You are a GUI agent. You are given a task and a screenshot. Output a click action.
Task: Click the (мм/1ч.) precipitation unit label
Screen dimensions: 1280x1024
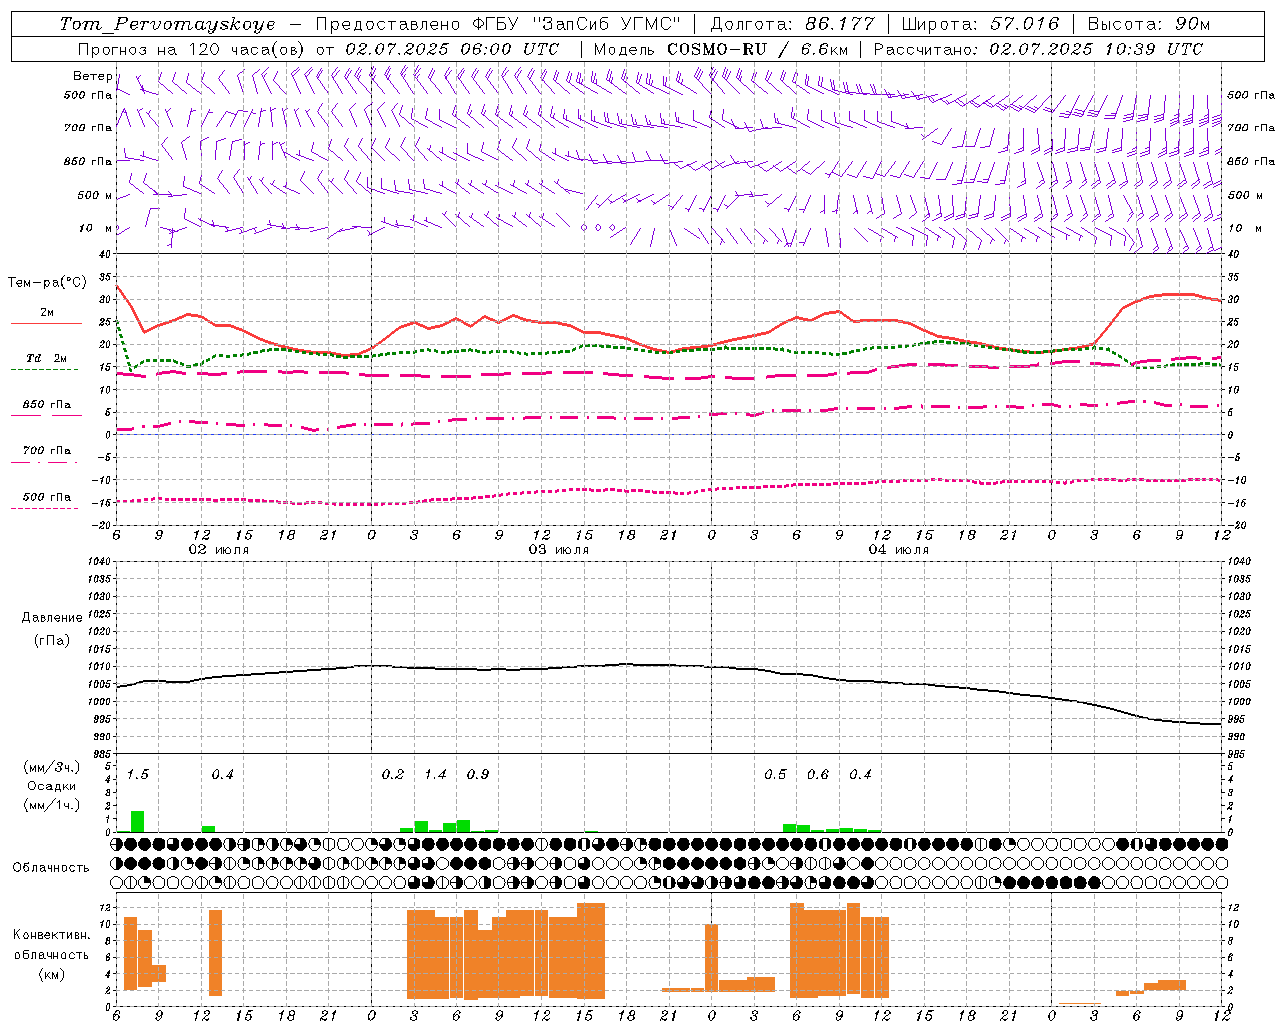tap(52, 805)
